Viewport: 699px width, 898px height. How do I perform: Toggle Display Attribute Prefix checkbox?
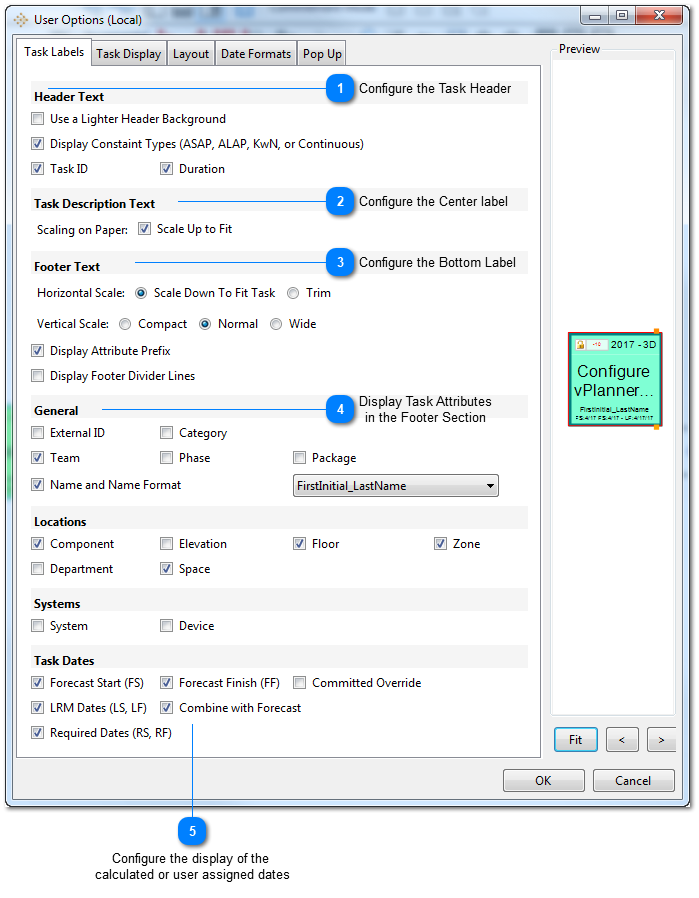(38, 350)
